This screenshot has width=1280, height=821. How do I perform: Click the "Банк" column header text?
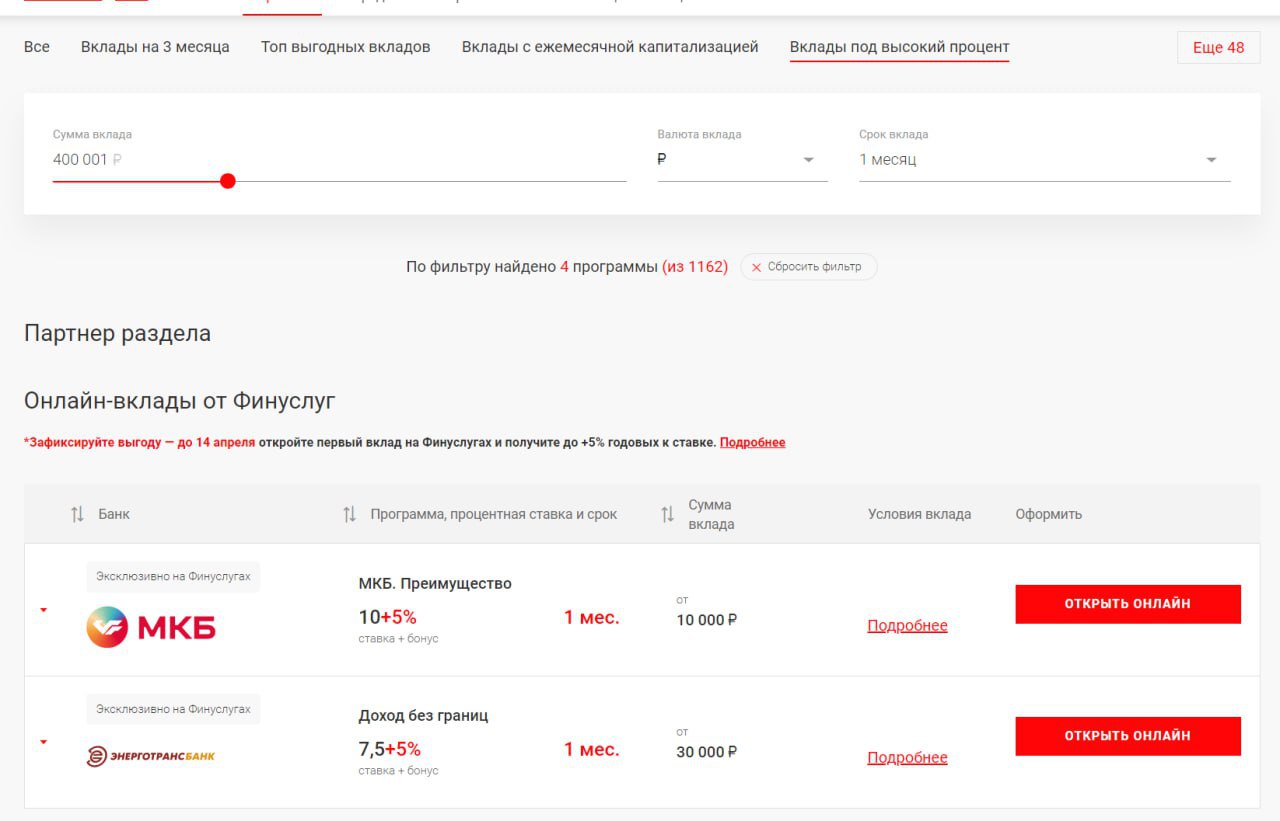114,514
